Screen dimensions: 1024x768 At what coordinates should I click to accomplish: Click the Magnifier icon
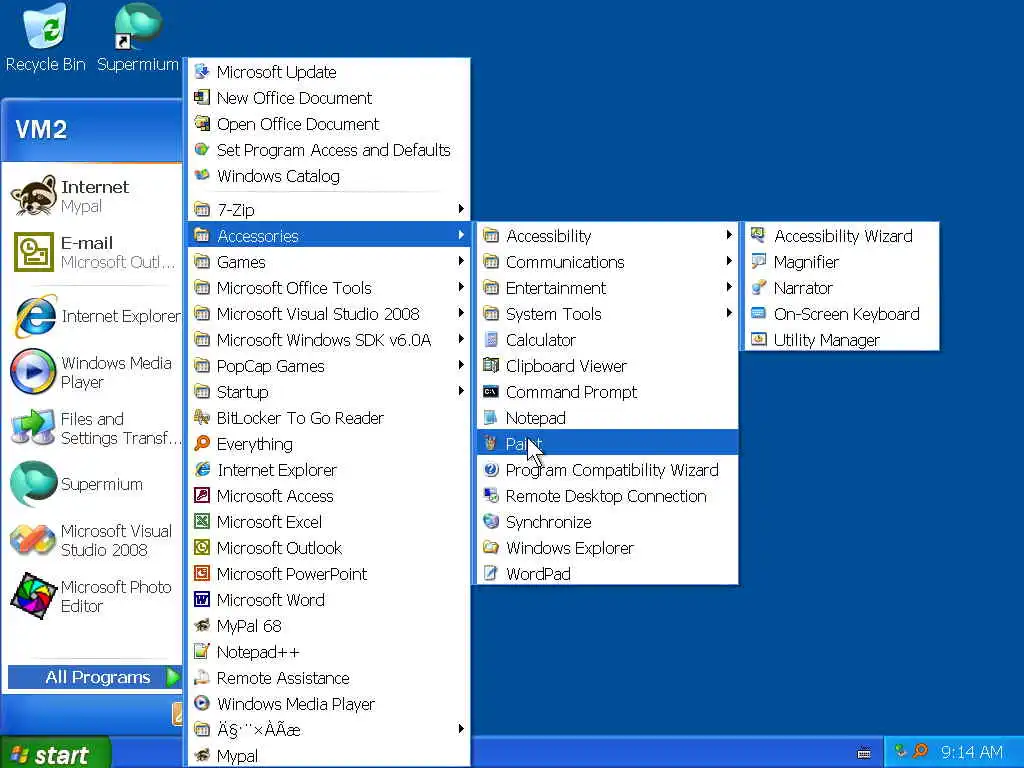(x=758, y=261)
